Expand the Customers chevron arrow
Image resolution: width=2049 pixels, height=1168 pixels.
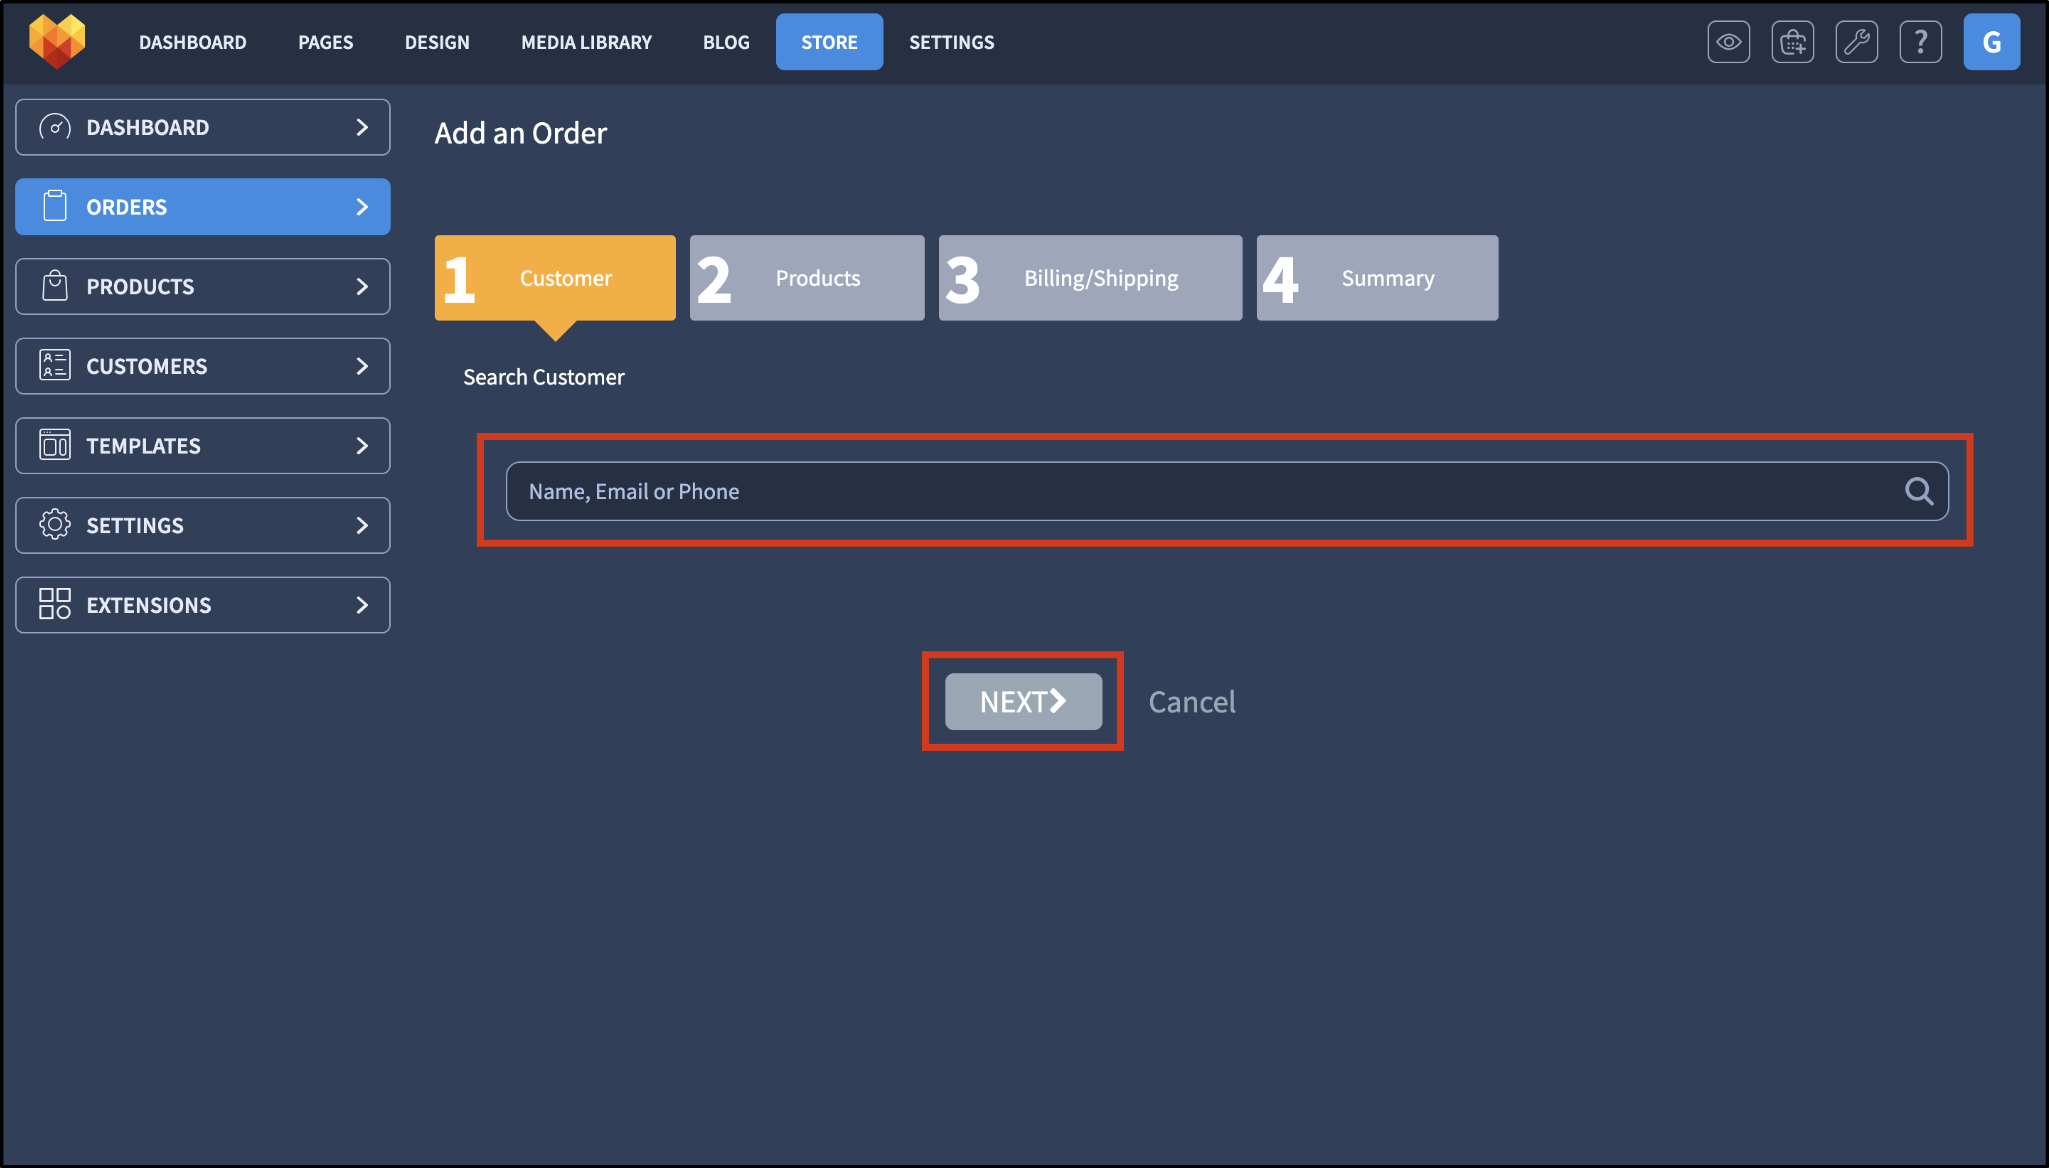[362, 365]
